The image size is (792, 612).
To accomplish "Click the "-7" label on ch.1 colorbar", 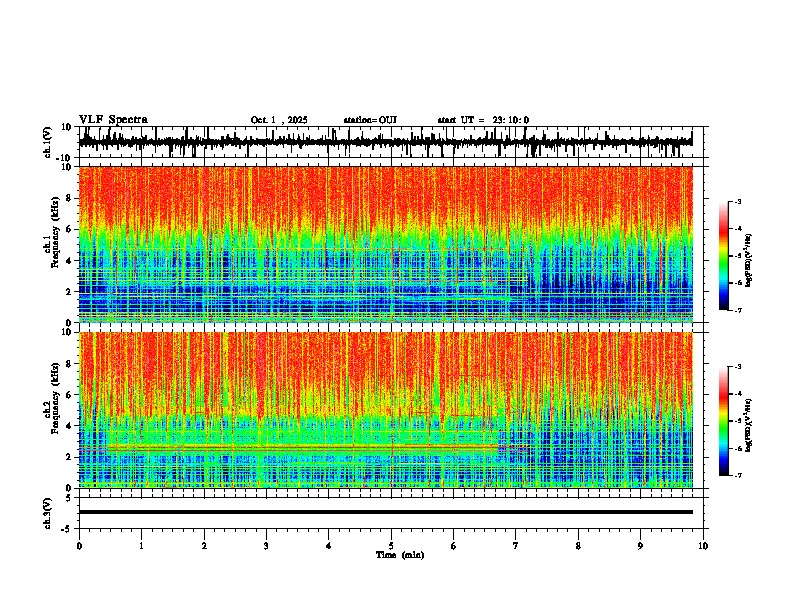I will pos(737,311).
